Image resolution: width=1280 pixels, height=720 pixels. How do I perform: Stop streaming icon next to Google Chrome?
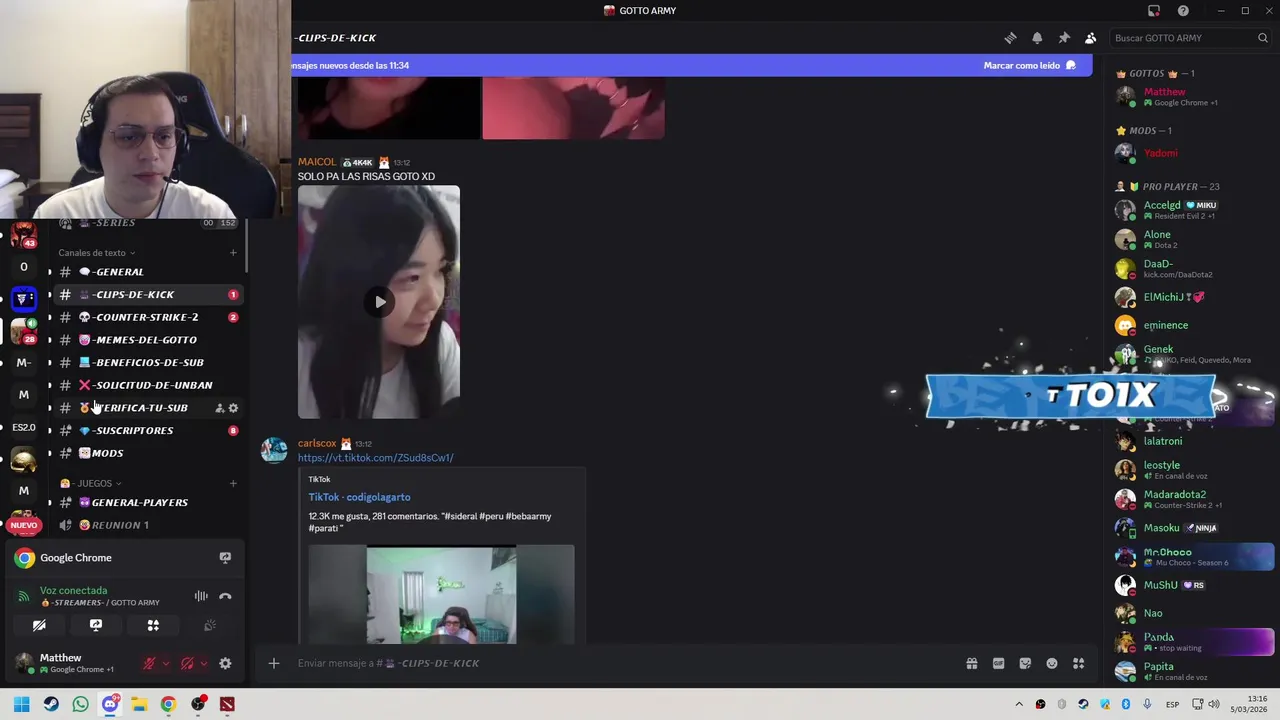tap(225, 558)
